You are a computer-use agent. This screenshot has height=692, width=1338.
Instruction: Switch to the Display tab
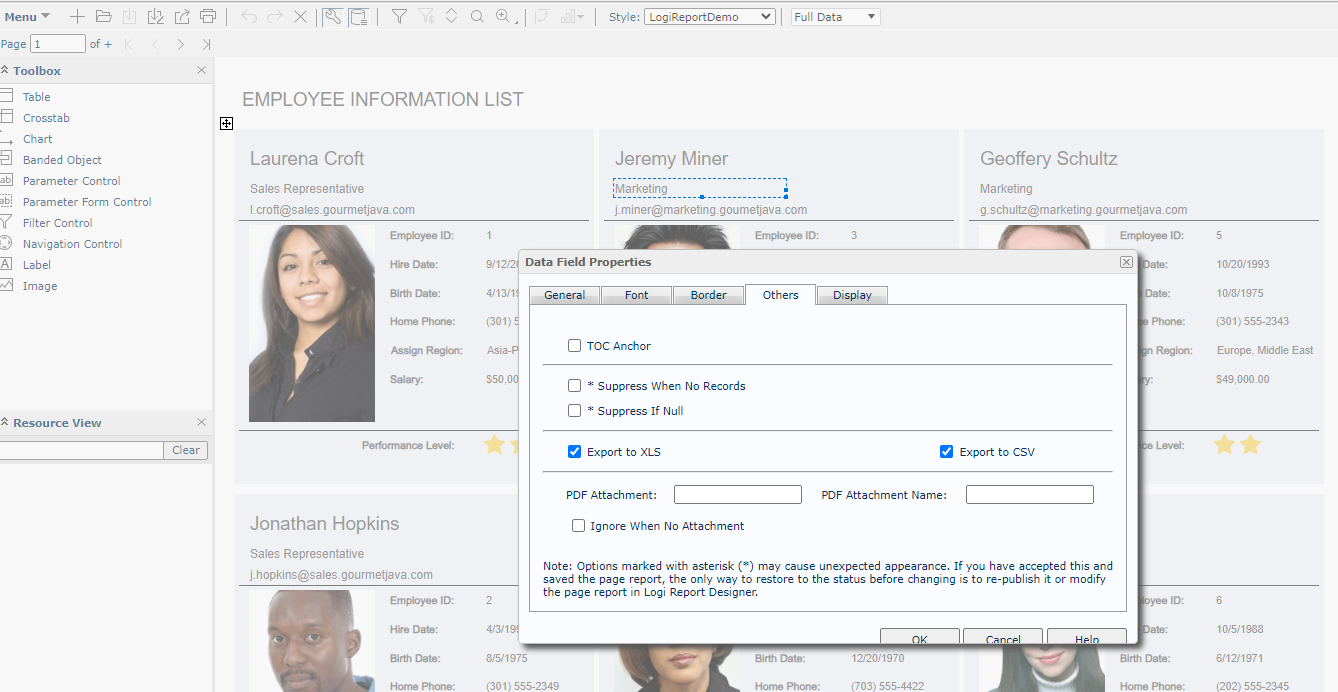coord(851,294)
